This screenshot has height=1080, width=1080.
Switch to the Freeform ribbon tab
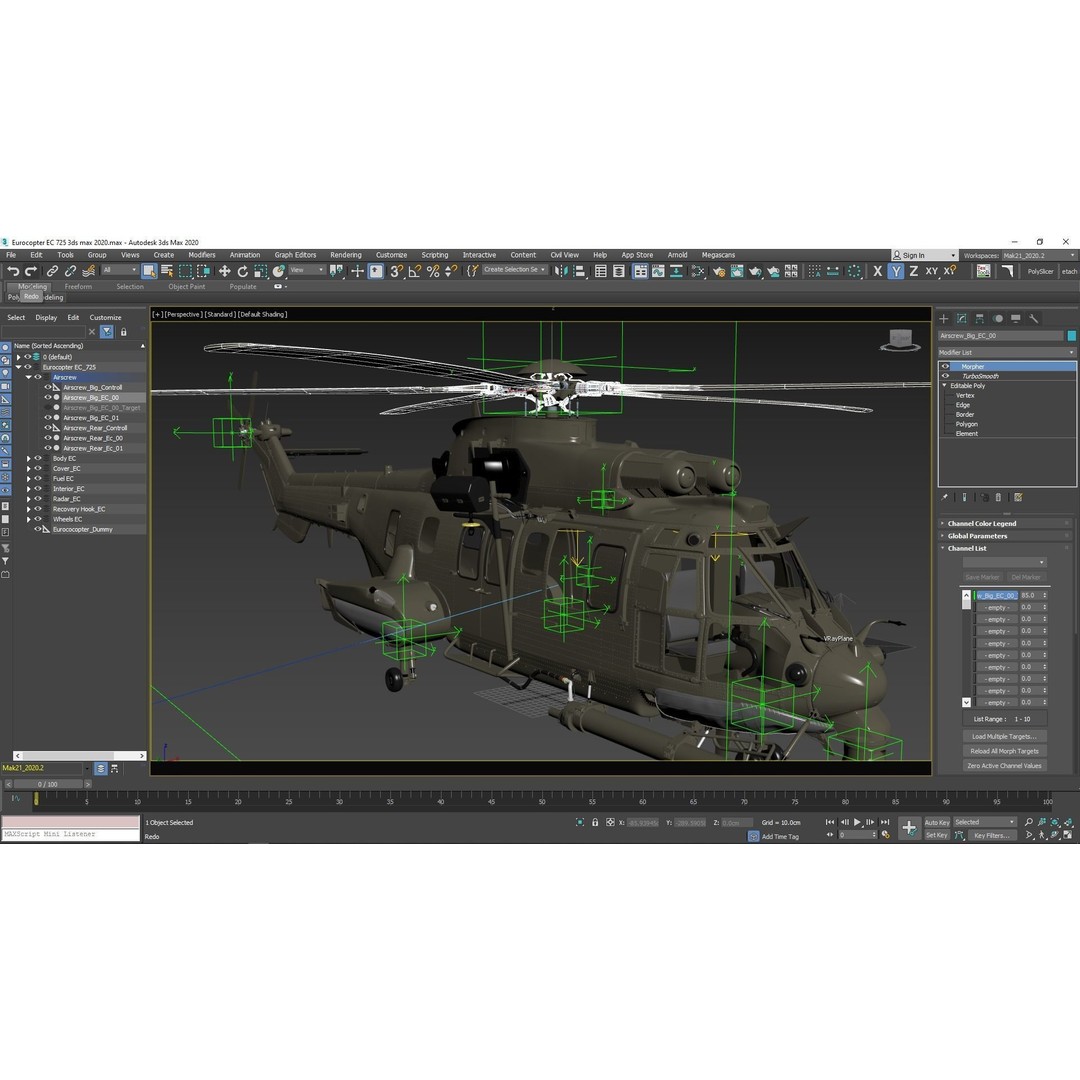78,287
